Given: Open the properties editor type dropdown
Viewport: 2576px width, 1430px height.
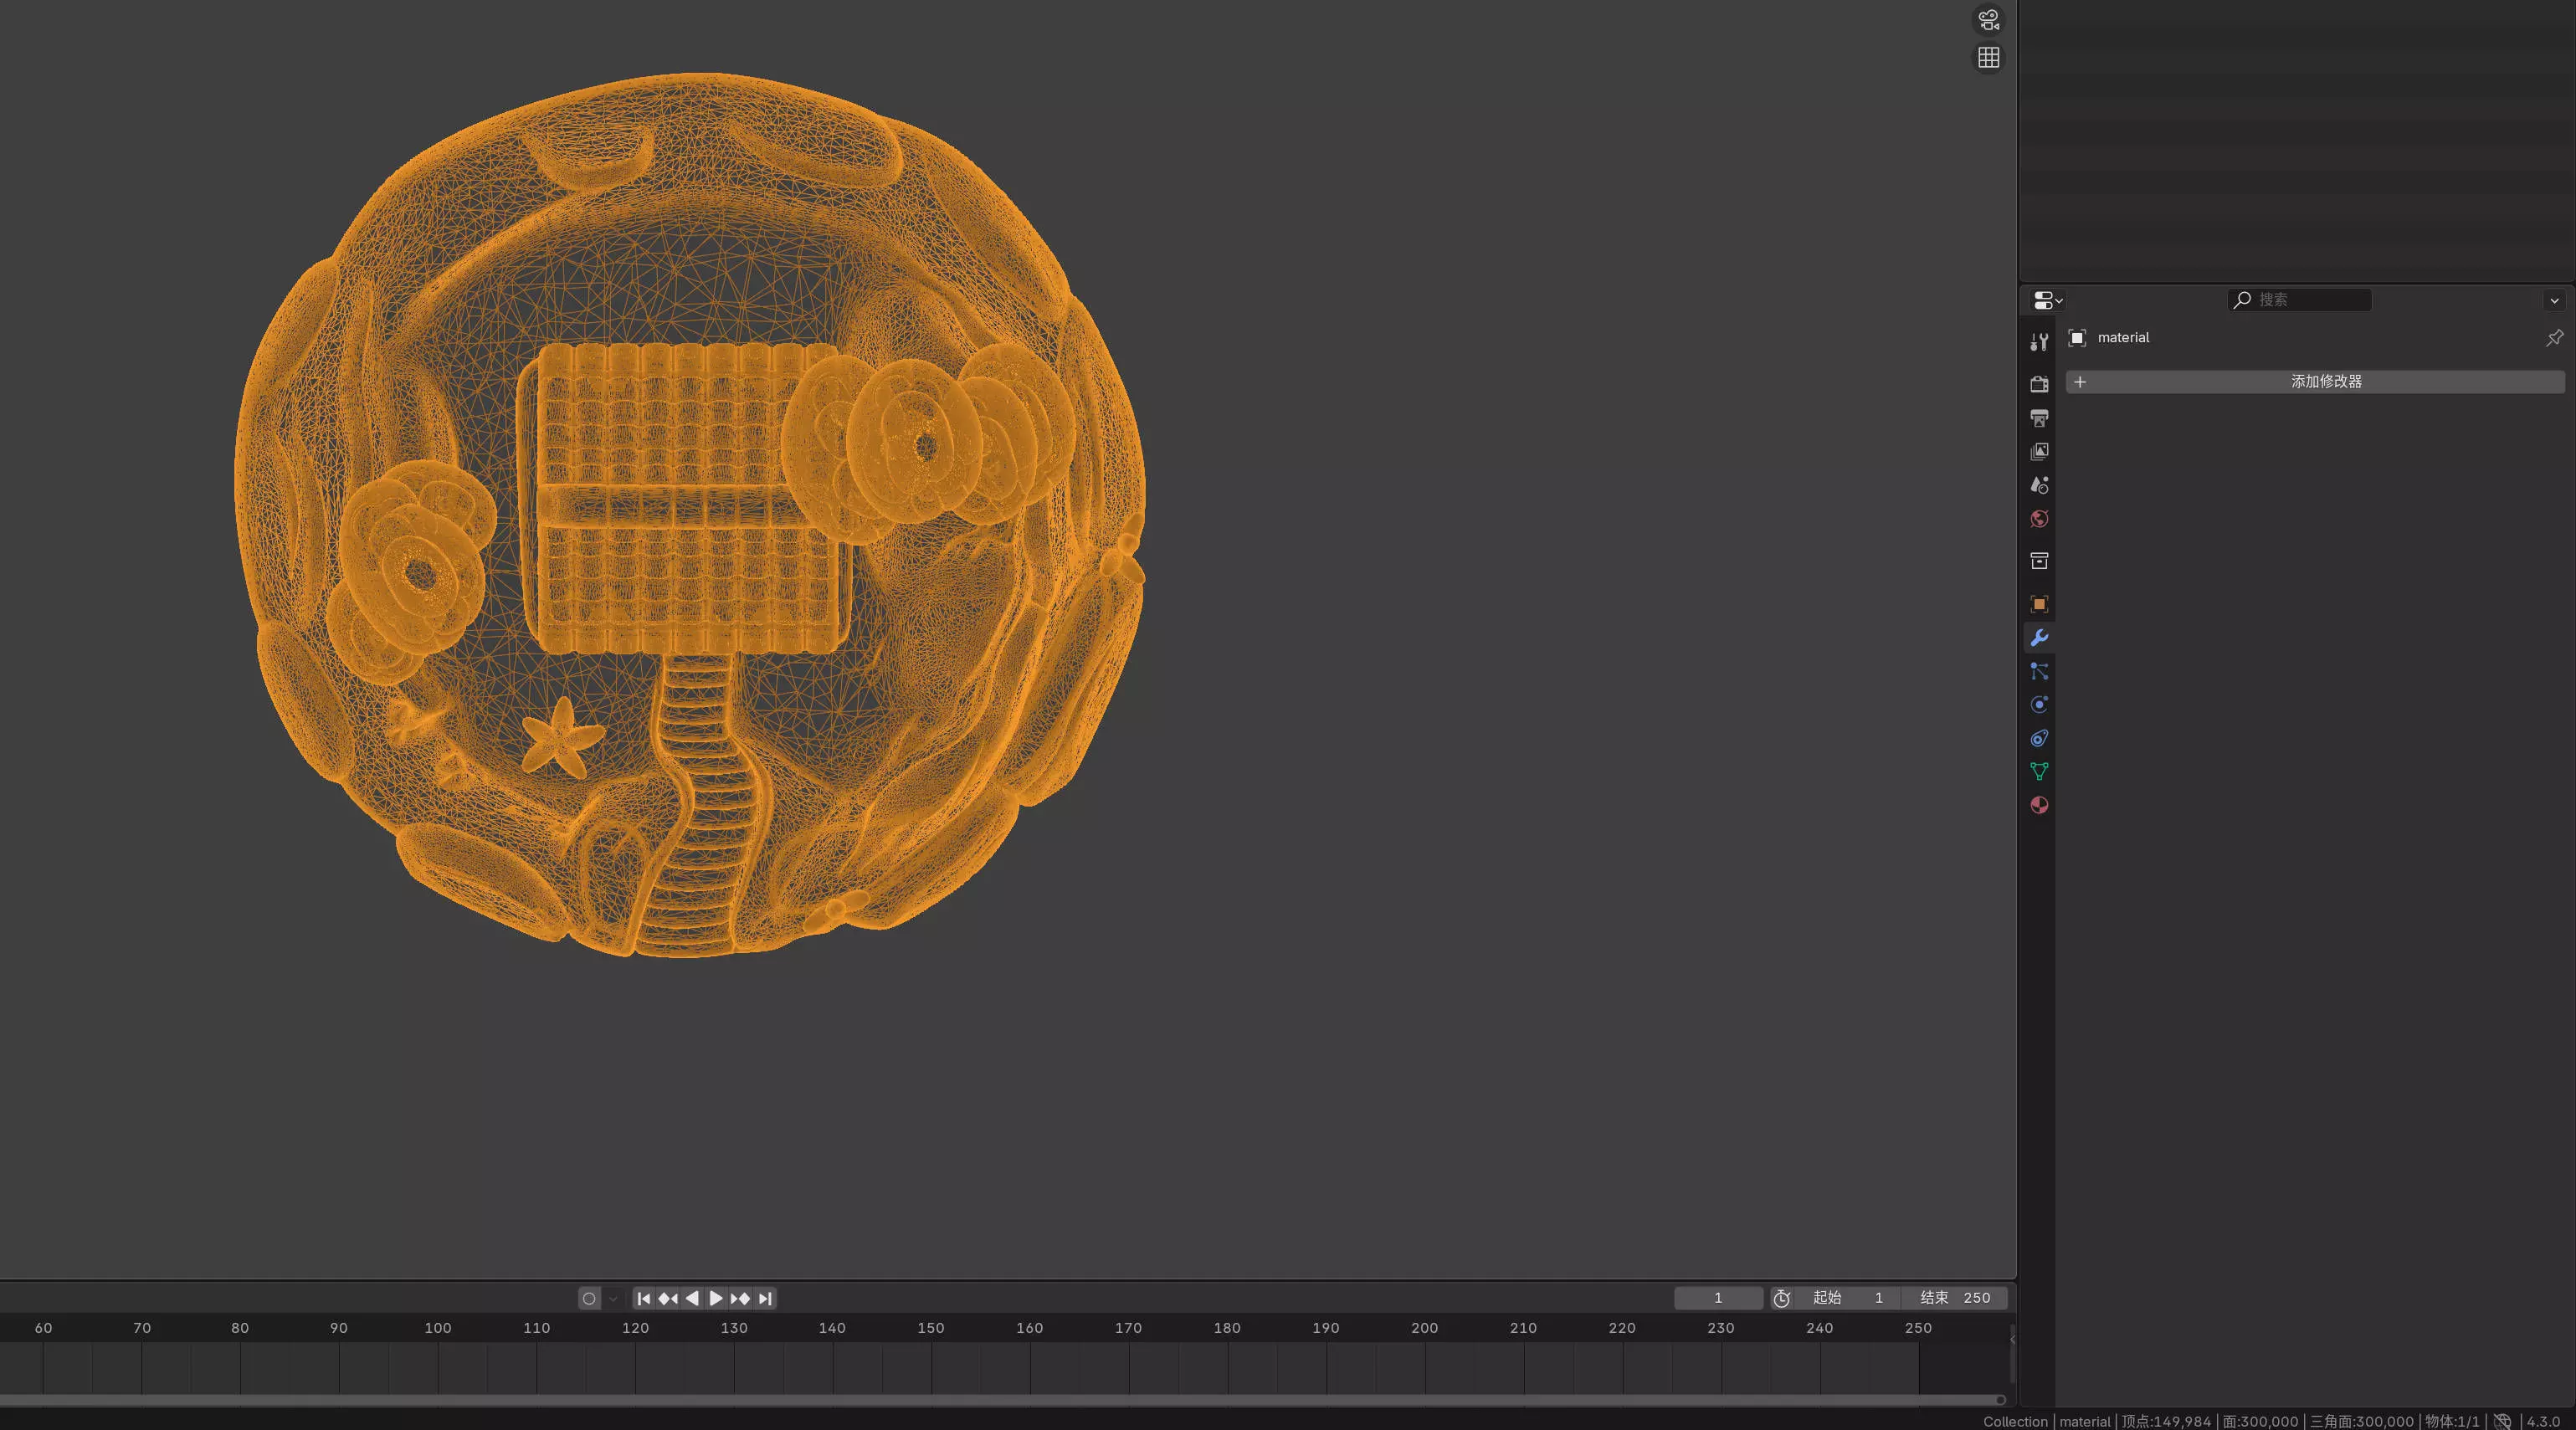Looking at the screenshot, I should (x=2047, y=300).
